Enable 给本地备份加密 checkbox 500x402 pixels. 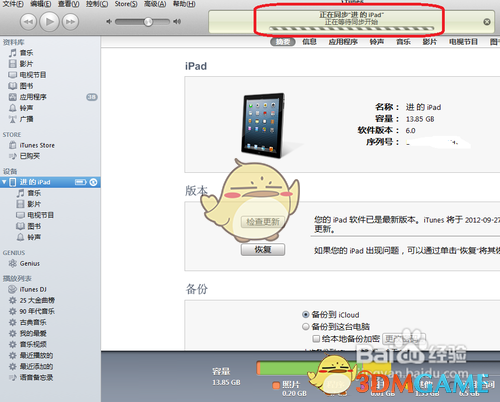(x=316, y=339)
